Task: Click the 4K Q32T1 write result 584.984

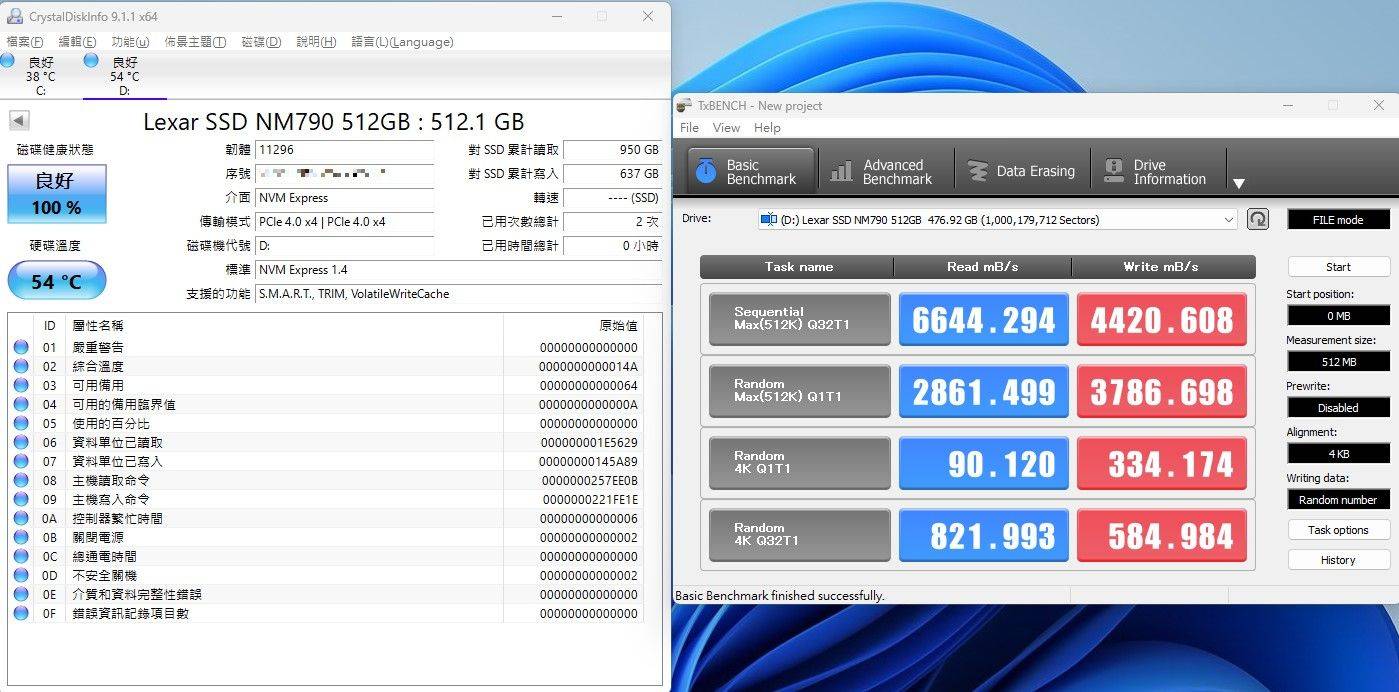Action: click(1162, 535)
